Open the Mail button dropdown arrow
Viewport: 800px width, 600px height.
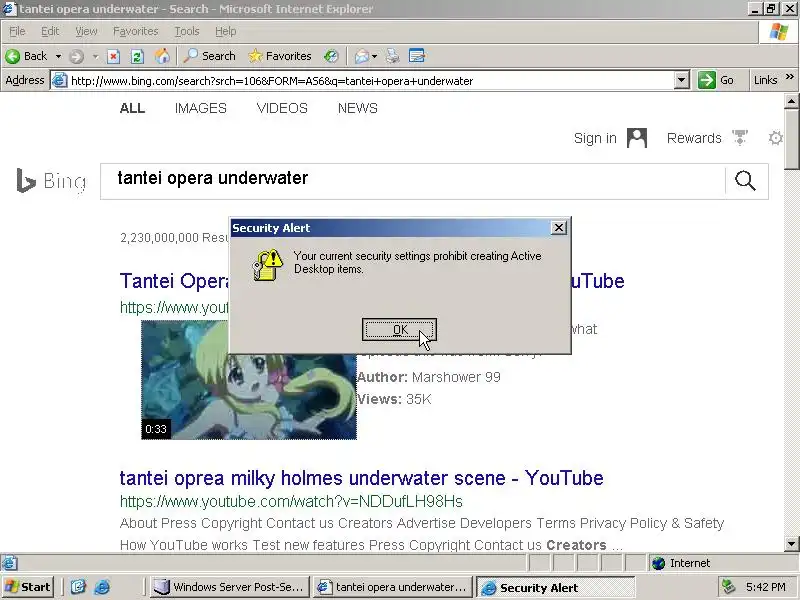point(374,56)
